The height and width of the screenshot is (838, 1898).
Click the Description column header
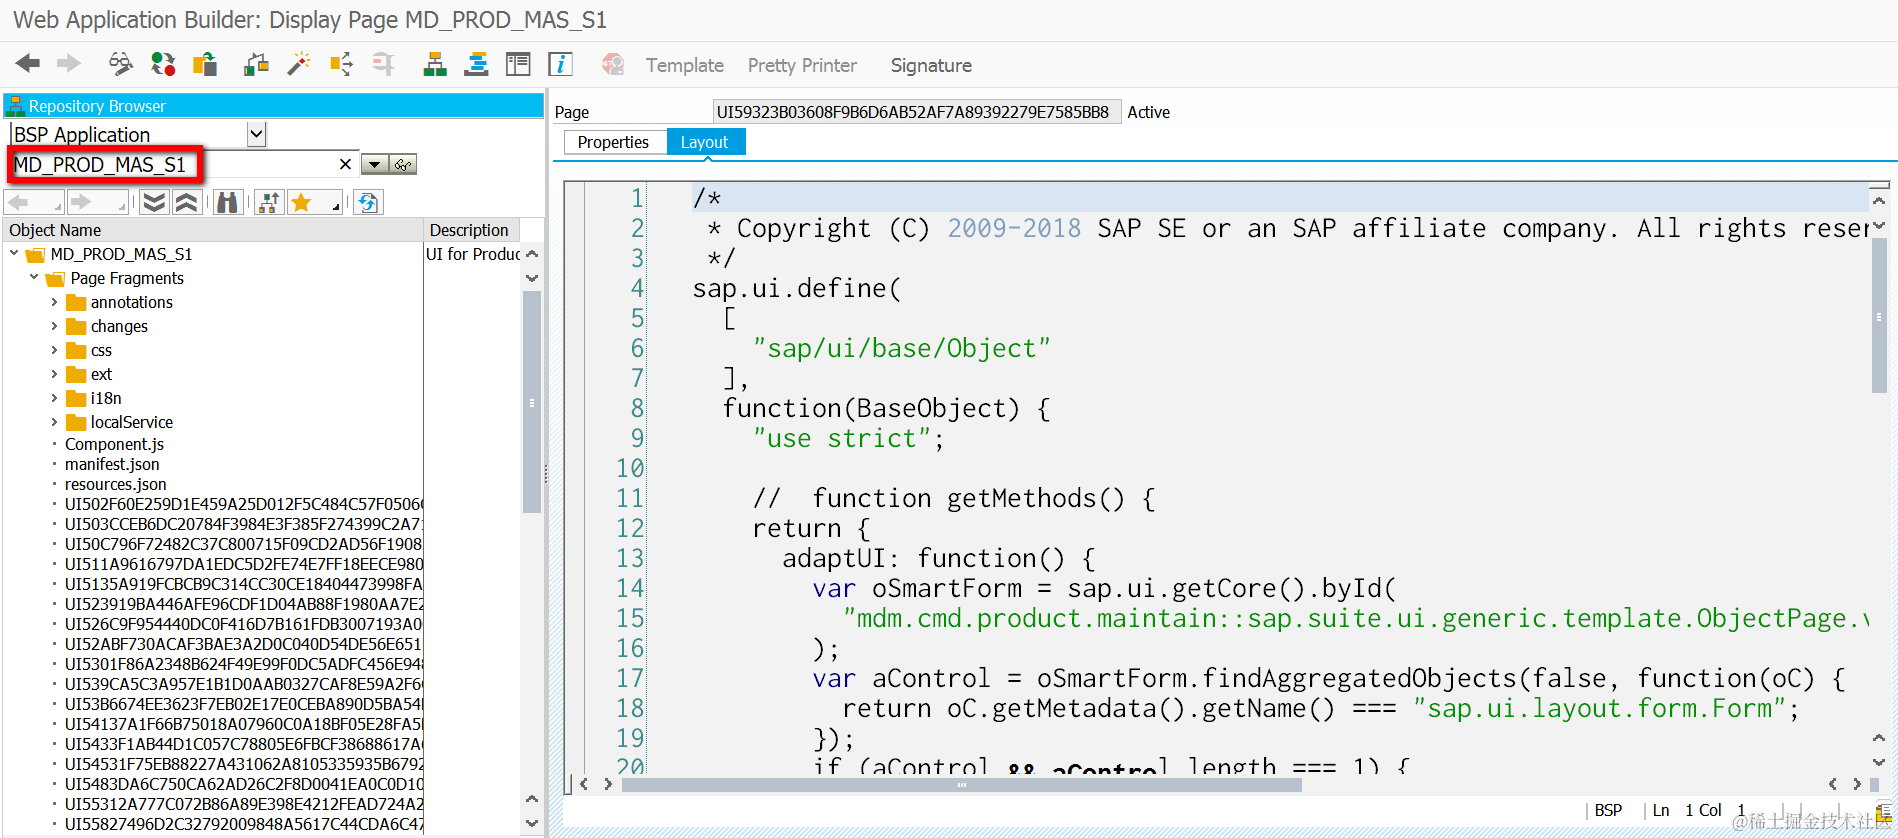click(x=473, y=230)
